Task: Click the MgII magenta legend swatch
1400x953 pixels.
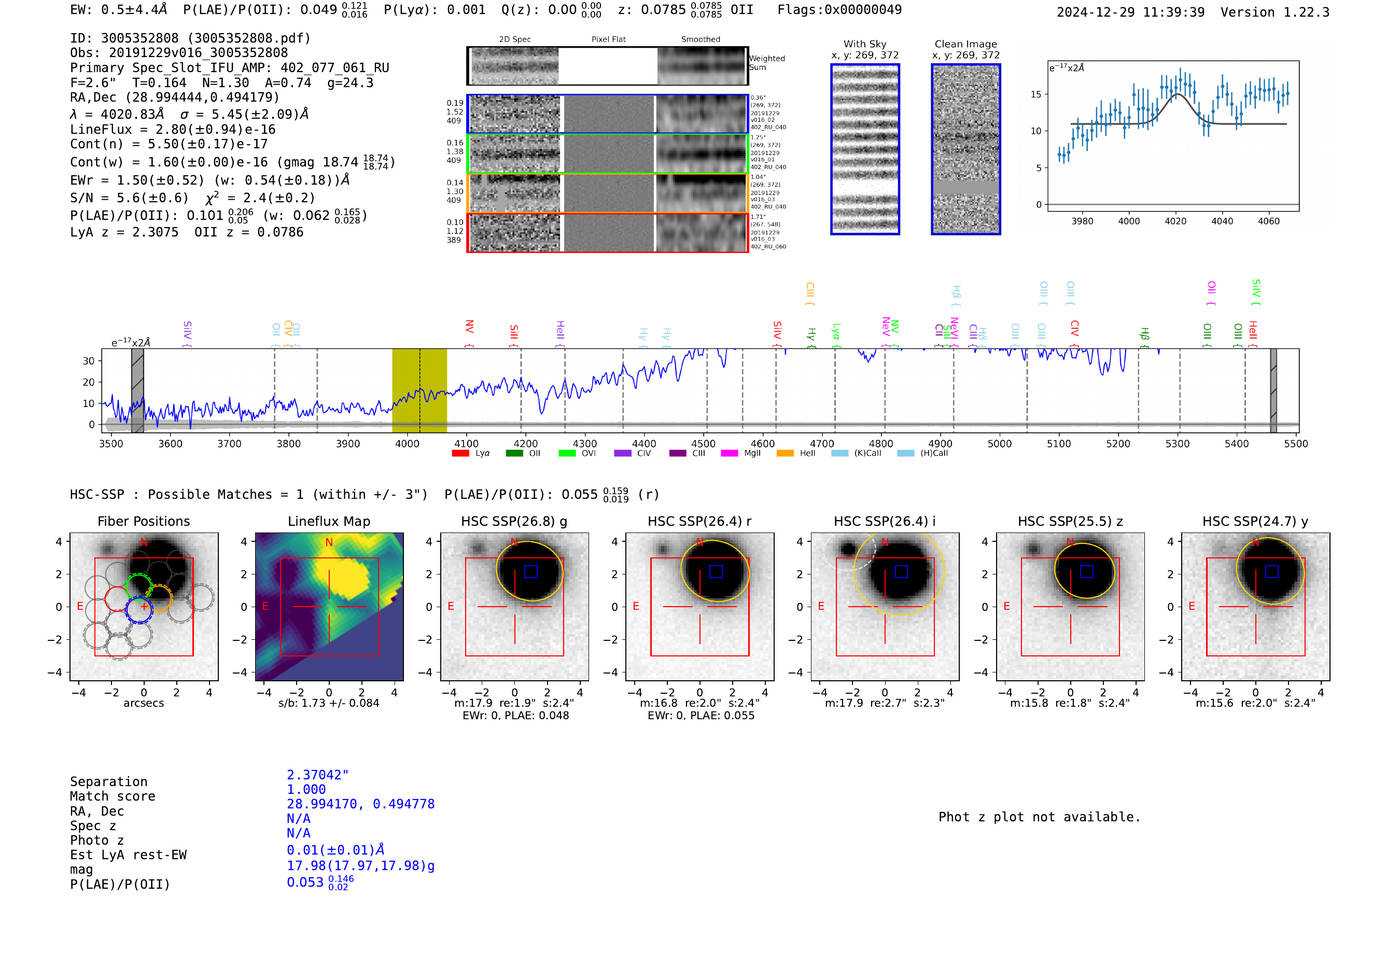Action: point(729,454)
